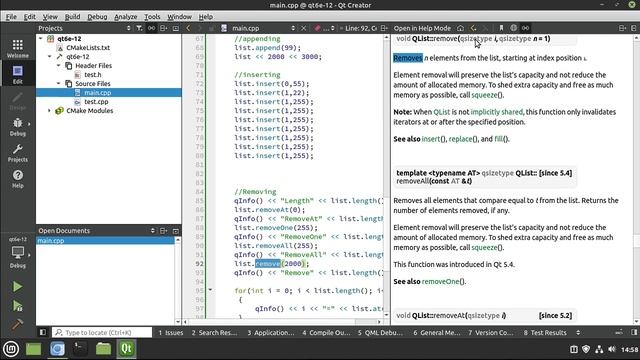The image size is (640, 360).
Task: Go back in editor navigation history
Action: point(188,28)
